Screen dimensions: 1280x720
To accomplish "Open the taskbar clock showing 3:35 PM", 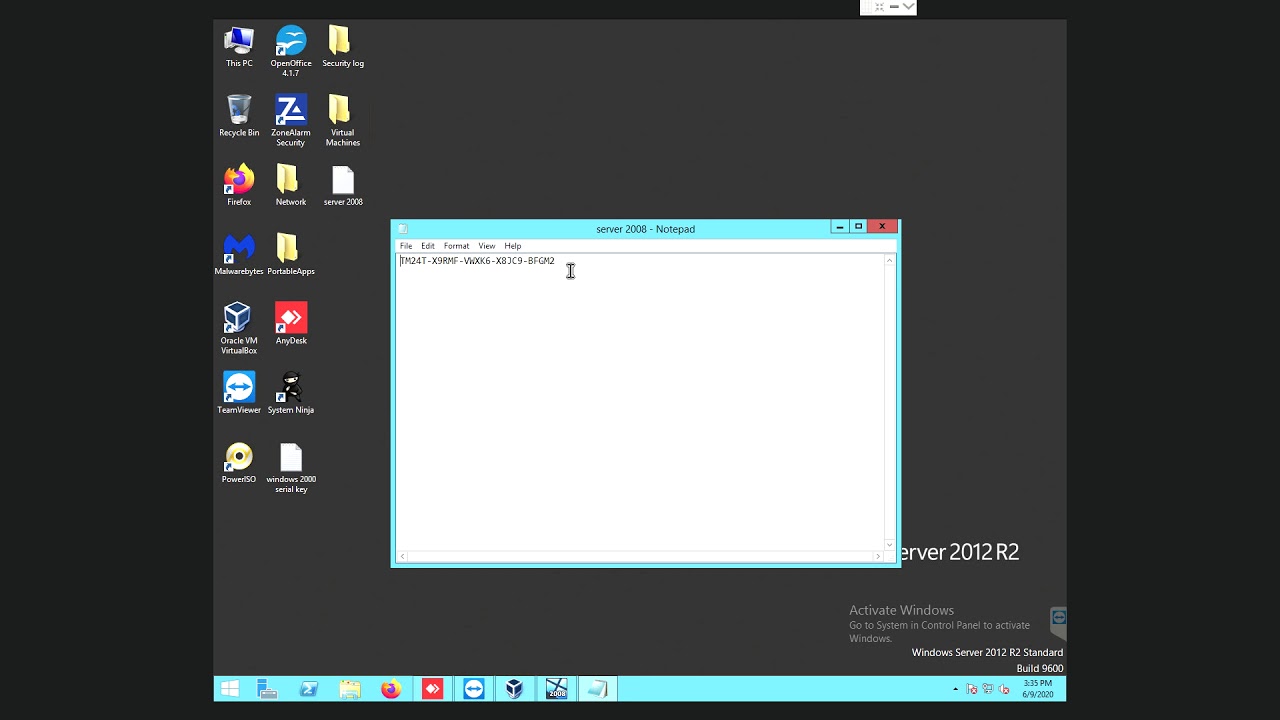I will (x=1037, y=689).
